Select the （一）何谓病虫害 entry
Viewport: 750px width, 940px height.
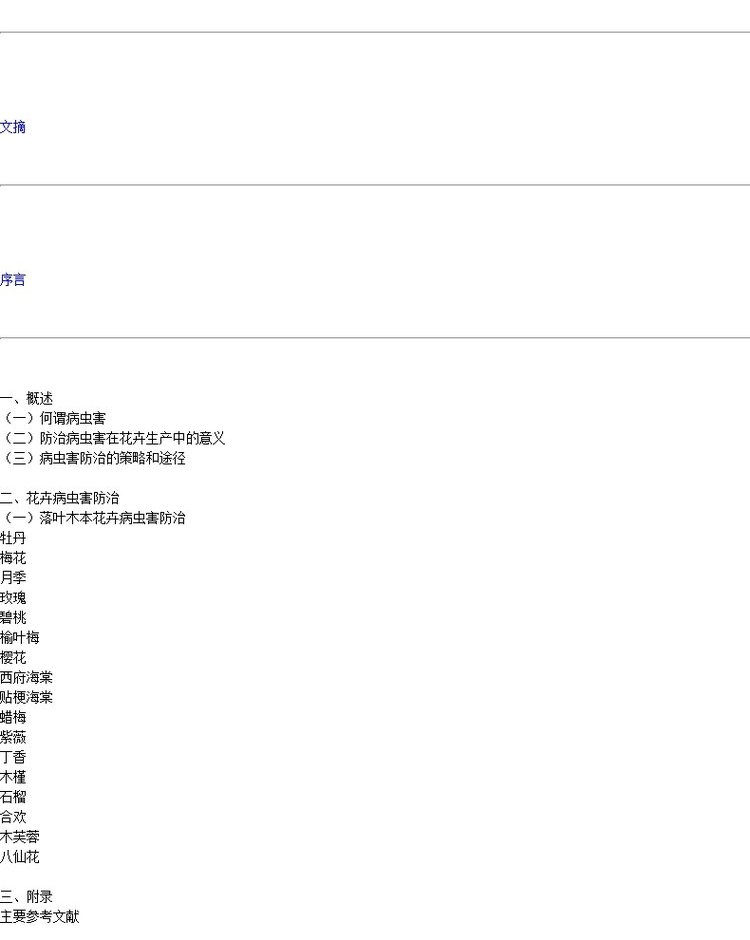[x=53, y=418]
